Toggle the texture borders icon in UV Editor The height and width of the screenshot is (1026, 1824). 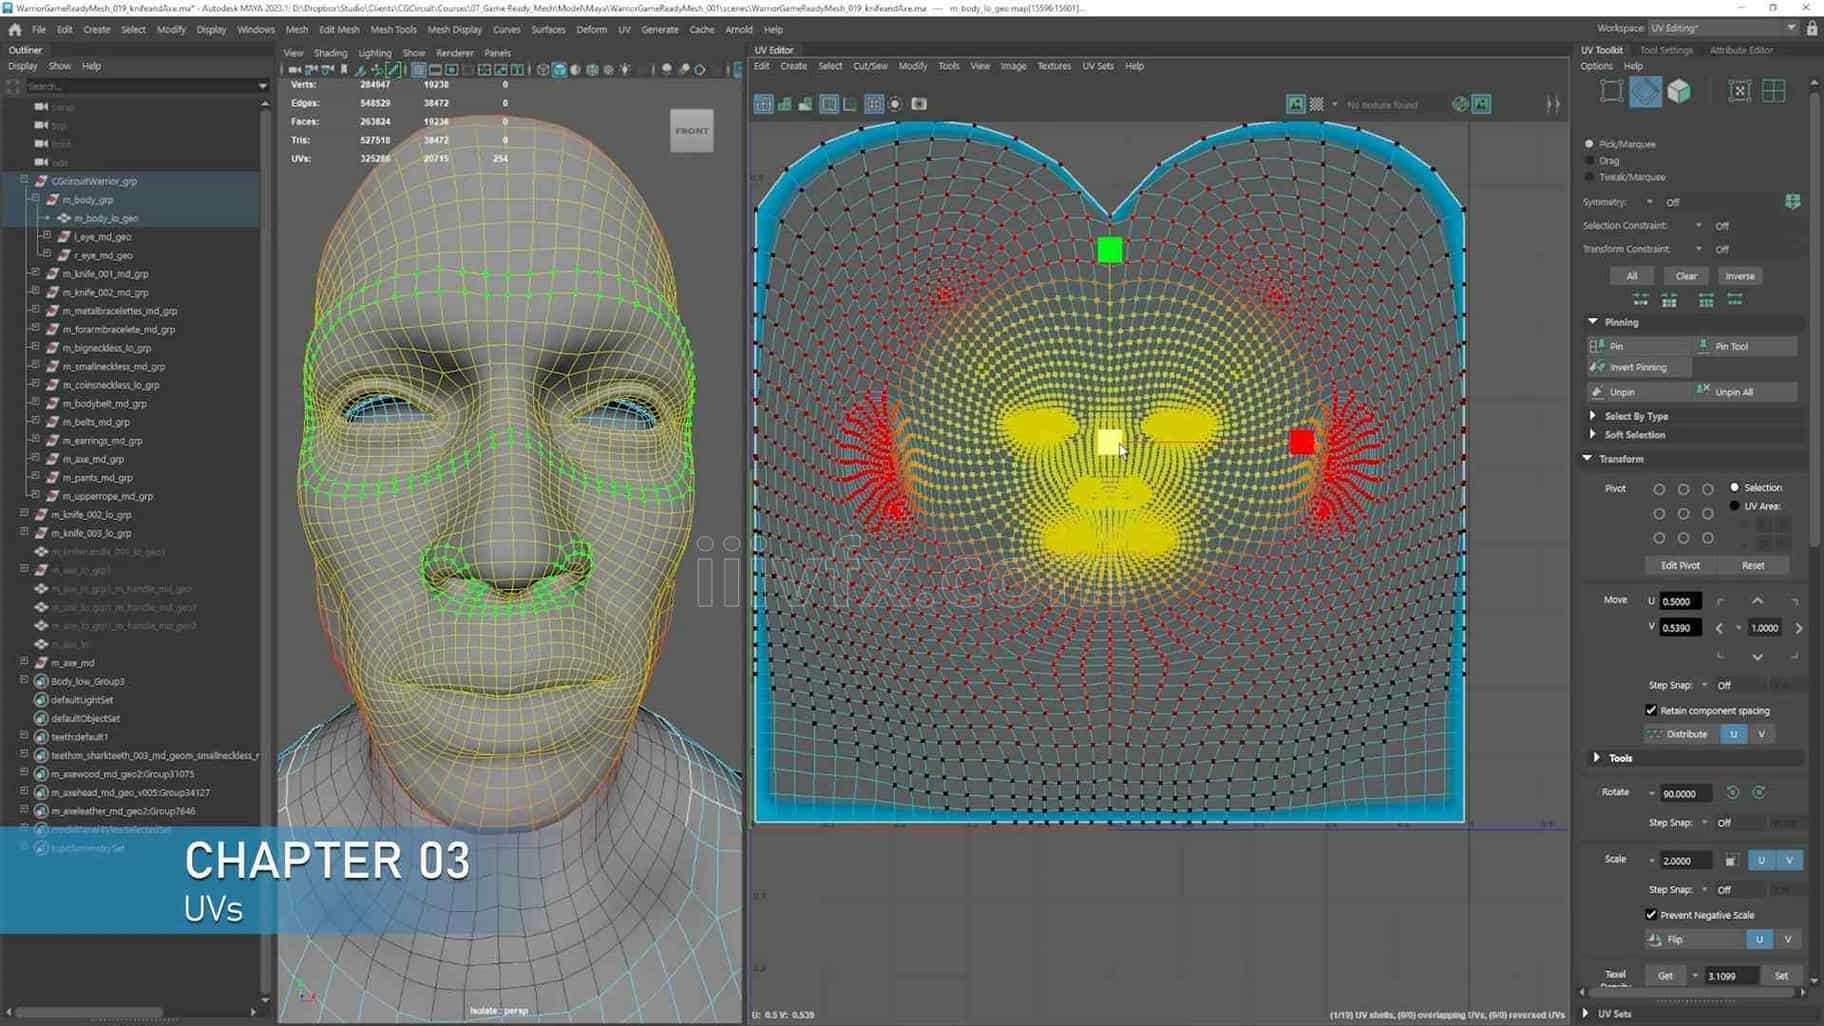pyautogui.click(x=829, y=104)
